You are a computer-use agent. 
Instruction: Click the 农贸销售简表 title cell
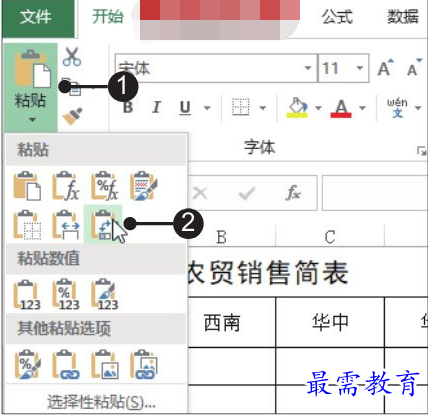pyautogui.click(x=269, y=273)
